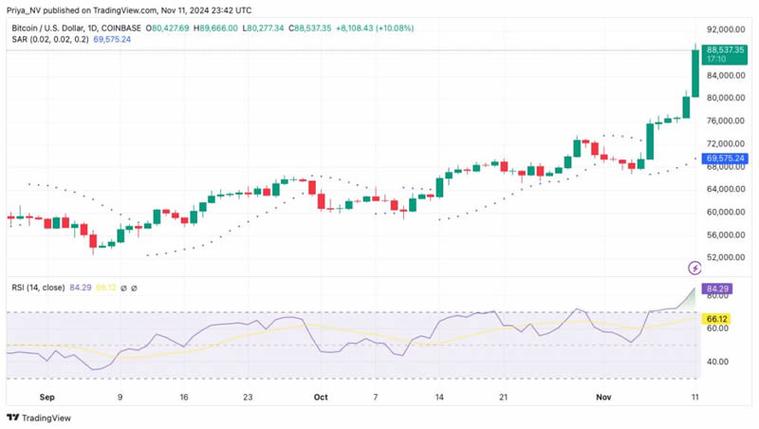Click the 60,000.00 price axis label
759x429 pixels.
coord(726,212)
